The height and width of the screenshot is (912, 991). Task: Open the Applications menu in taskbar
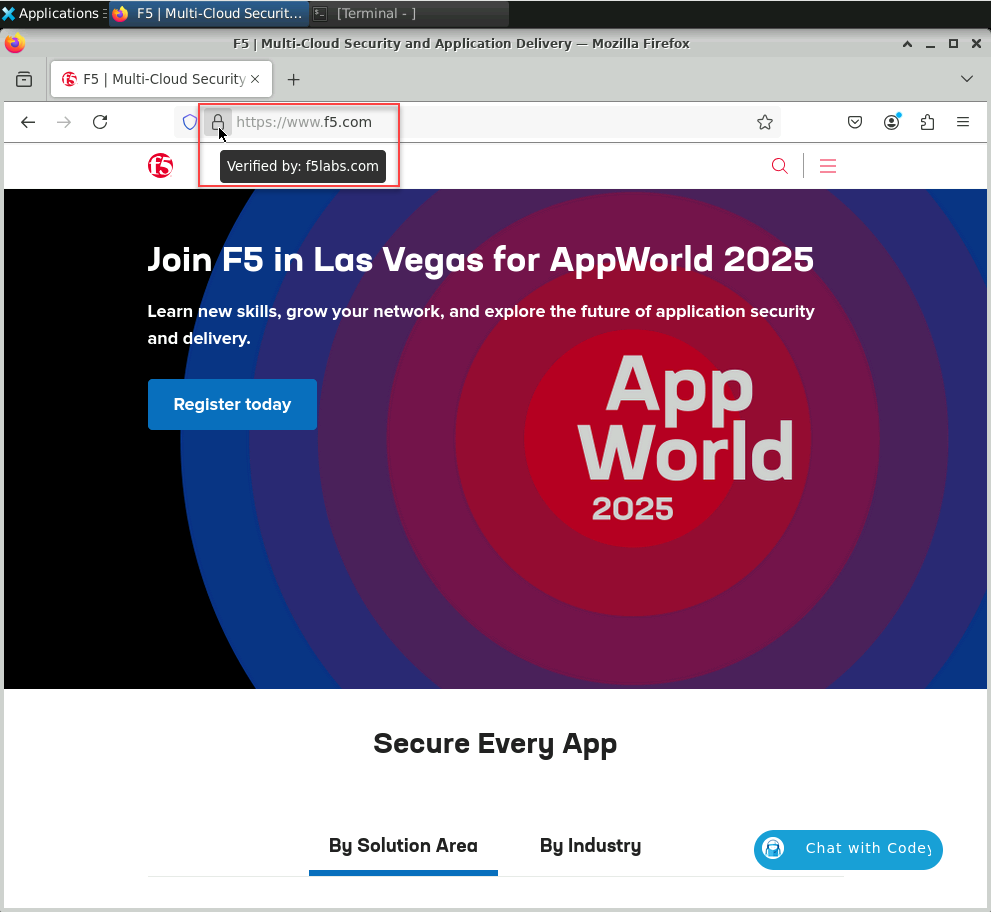pyautogui.click(x=53, y=13)
